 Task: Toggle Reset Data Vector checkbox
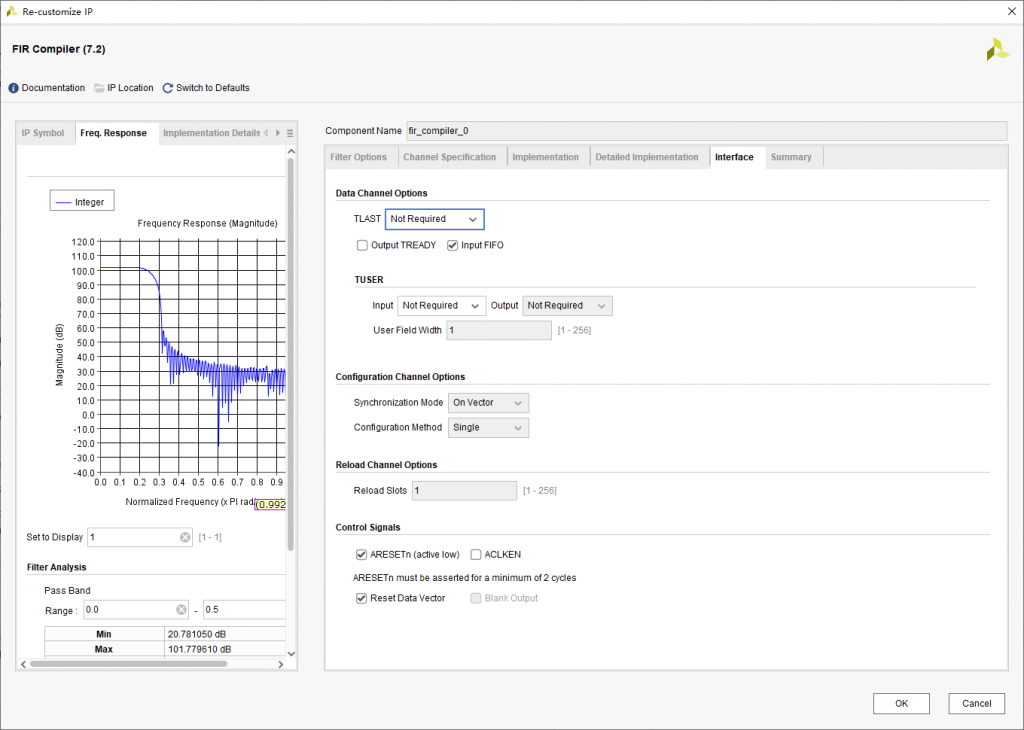(361, 599)
